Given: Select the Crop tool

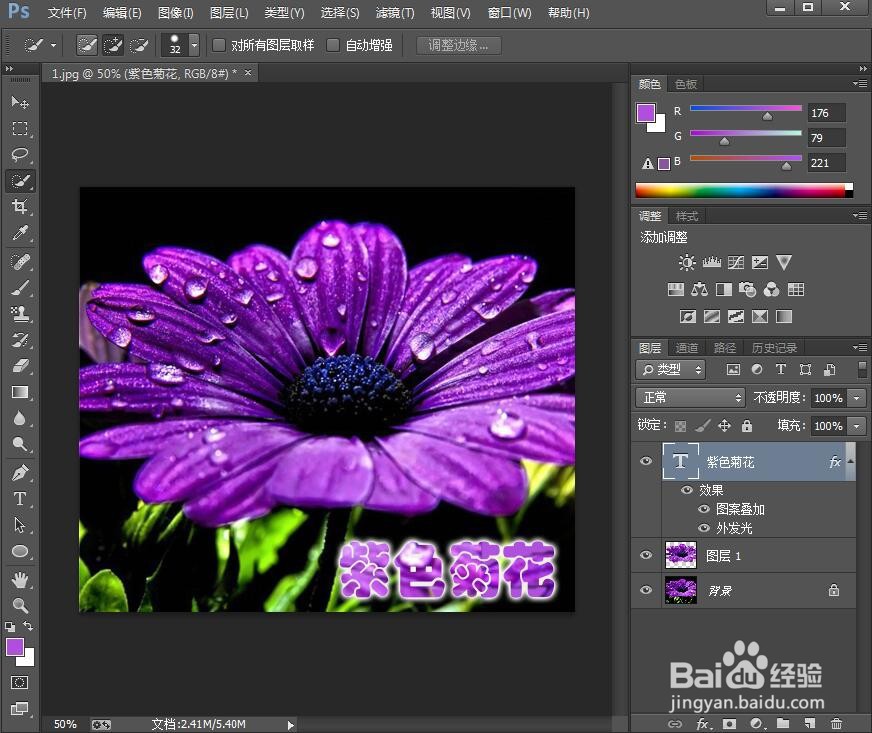Looking at the screenshot, I should [x=20, y=207].
